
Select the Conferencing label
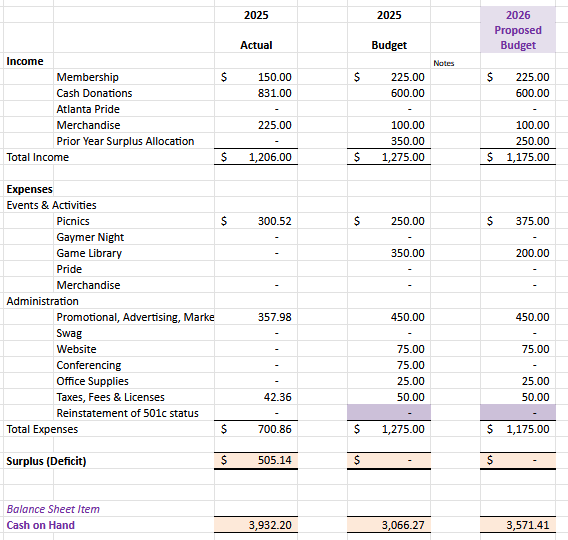89,365
